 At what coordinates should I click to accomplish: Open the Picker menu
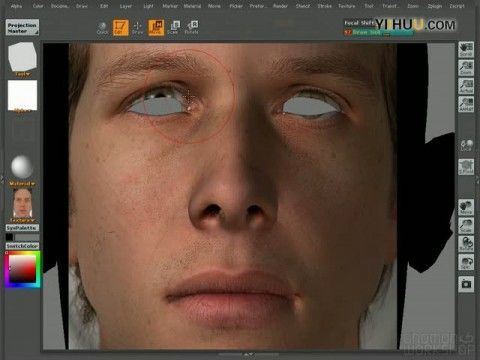coord(236,6)
